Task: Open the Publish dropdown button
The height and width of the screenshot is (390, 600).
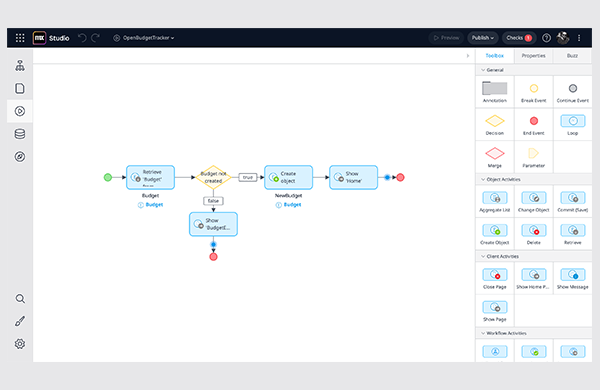Action: coord(483,38)
